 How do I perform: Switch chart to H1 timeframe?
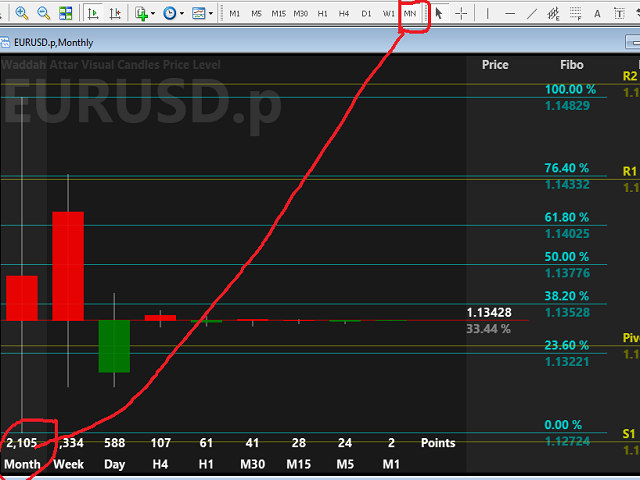coord(322,13)
